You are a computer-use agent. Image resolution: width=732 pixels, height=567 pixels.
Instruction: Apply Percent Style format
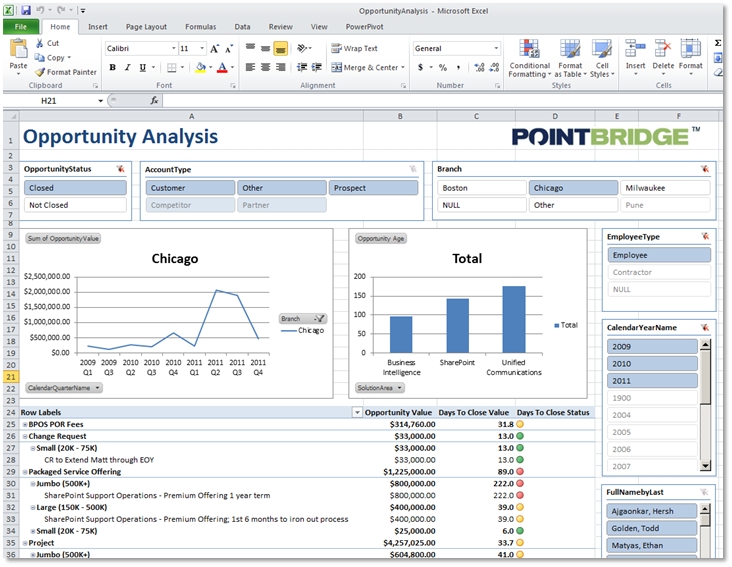(x=443, y=68)
